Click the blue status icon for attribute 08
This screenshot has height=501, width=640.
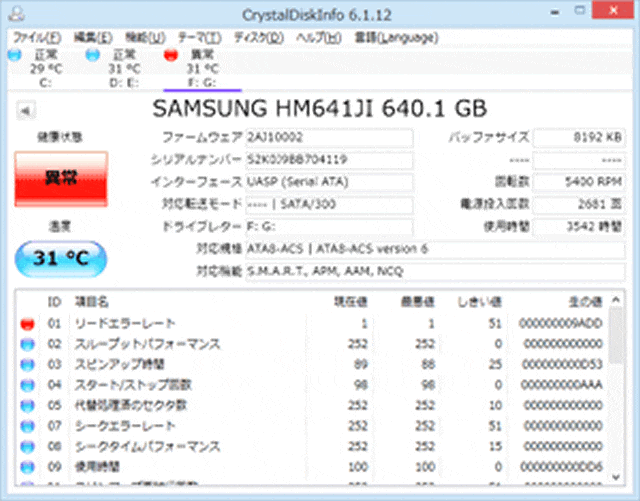[x=27, y=447]
